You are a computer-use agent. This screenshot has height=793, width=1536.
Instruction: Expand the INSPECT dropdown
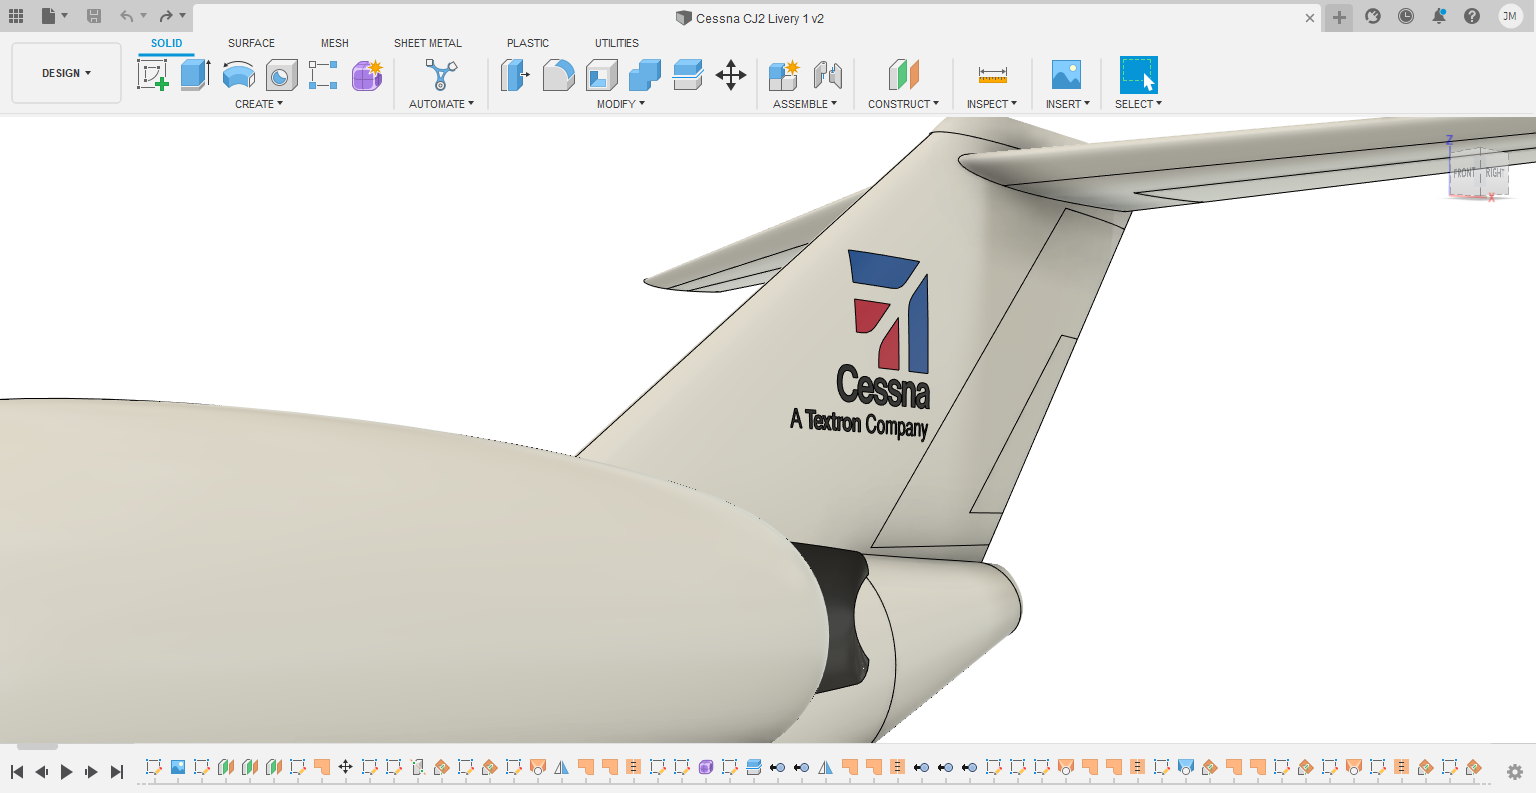tap(992, 104)
